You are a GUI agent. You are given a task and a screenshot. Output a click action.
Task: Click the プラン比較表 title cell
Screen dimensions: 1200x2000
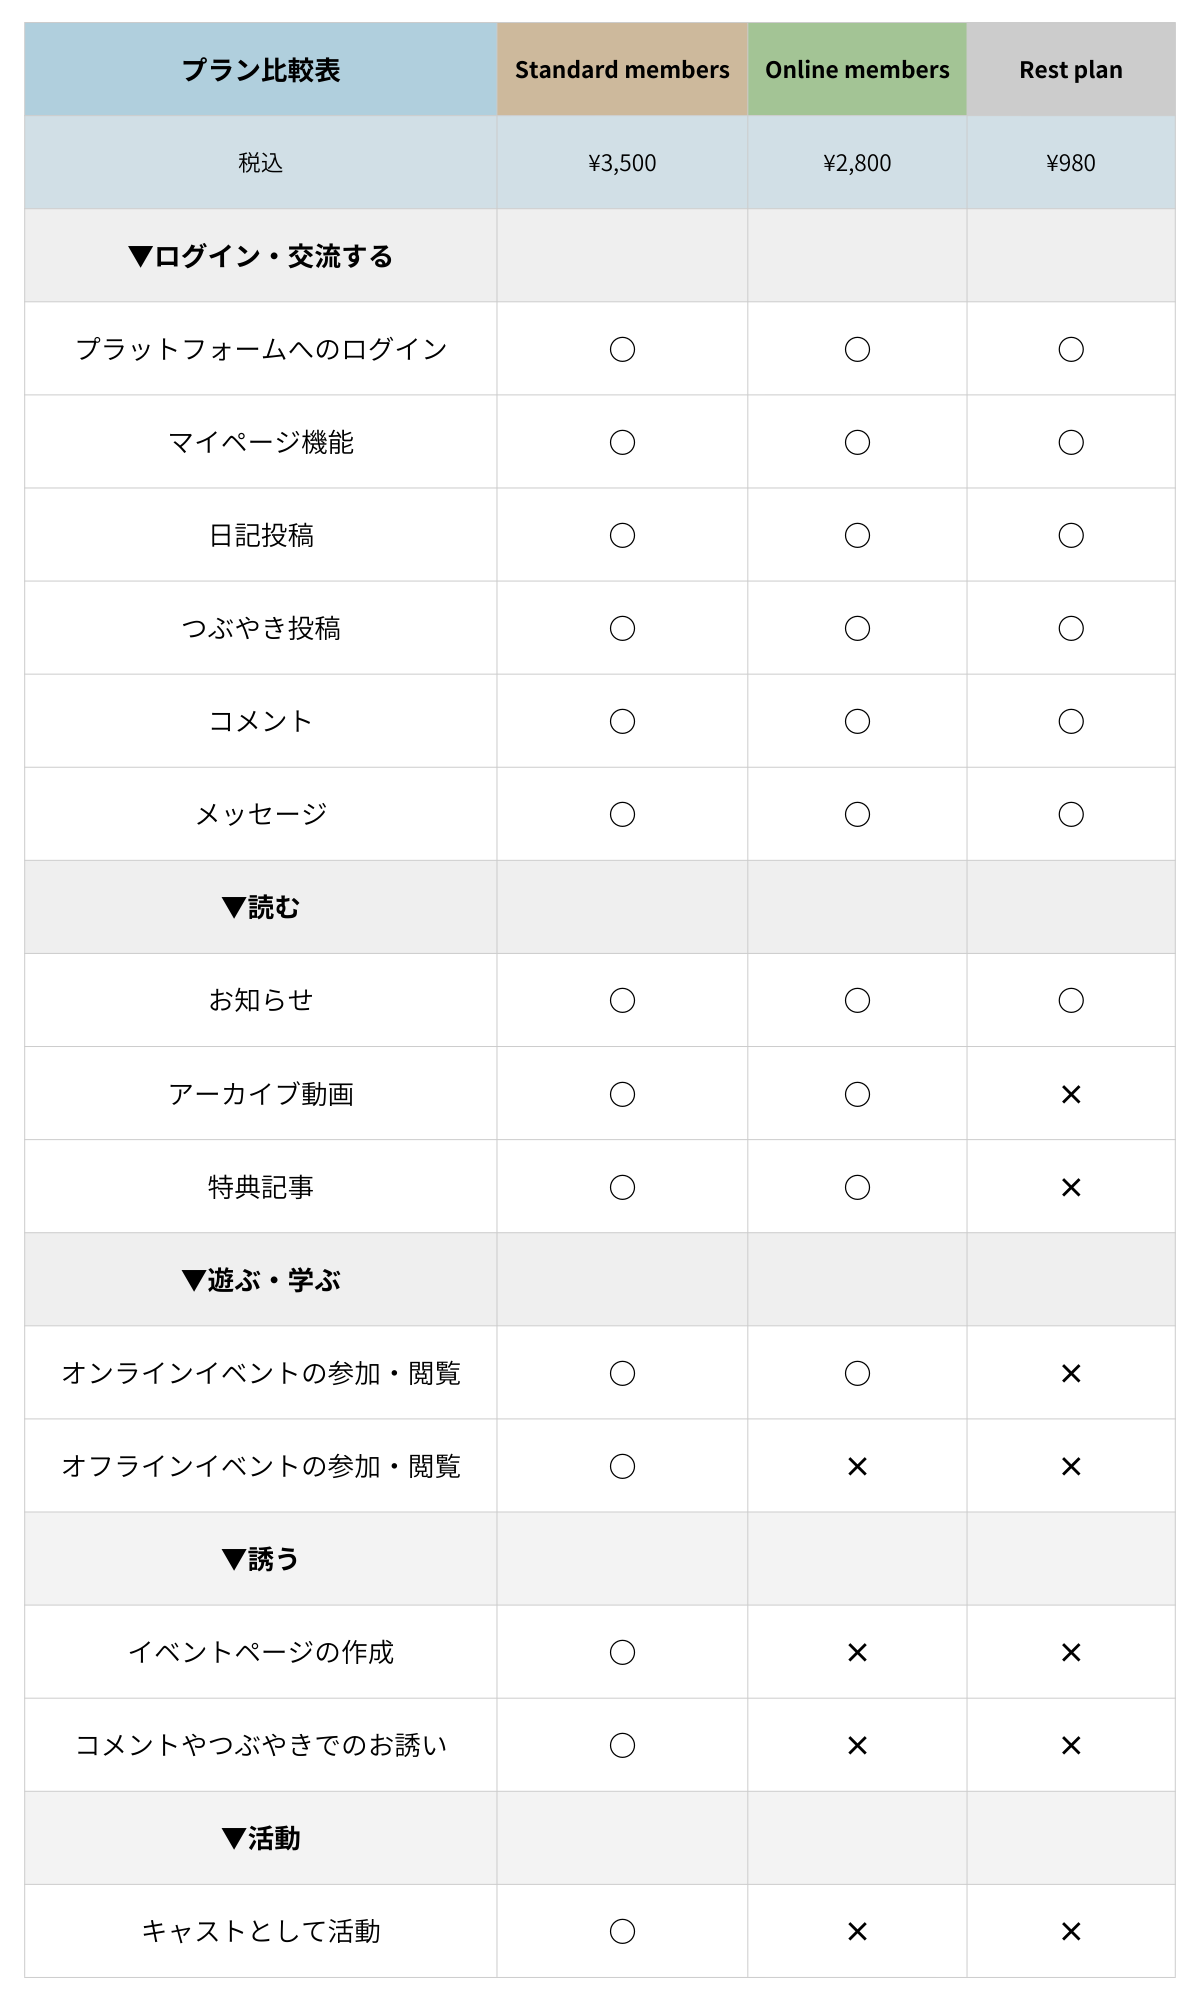pyautogui.click(x=260, y=70)
